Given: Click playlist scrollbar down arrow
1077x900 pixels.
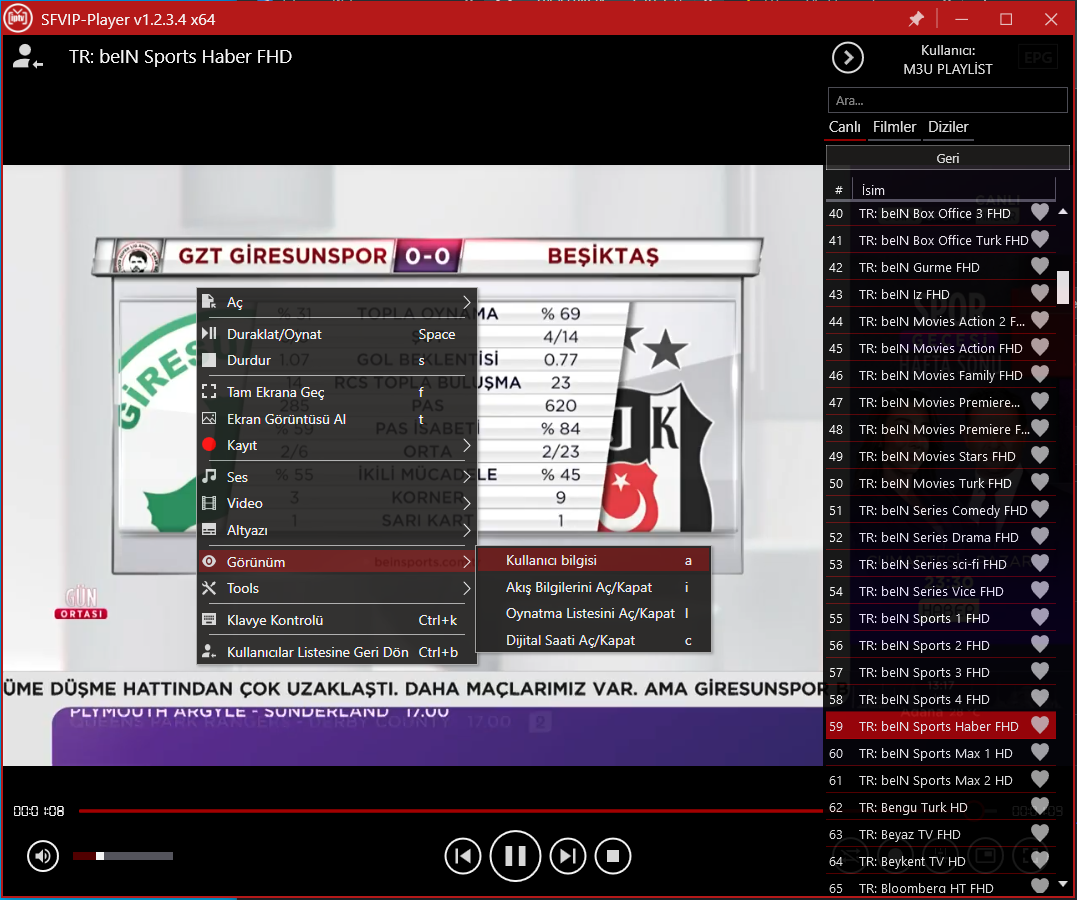Looking at the screenshot, I should point(1063,884).
